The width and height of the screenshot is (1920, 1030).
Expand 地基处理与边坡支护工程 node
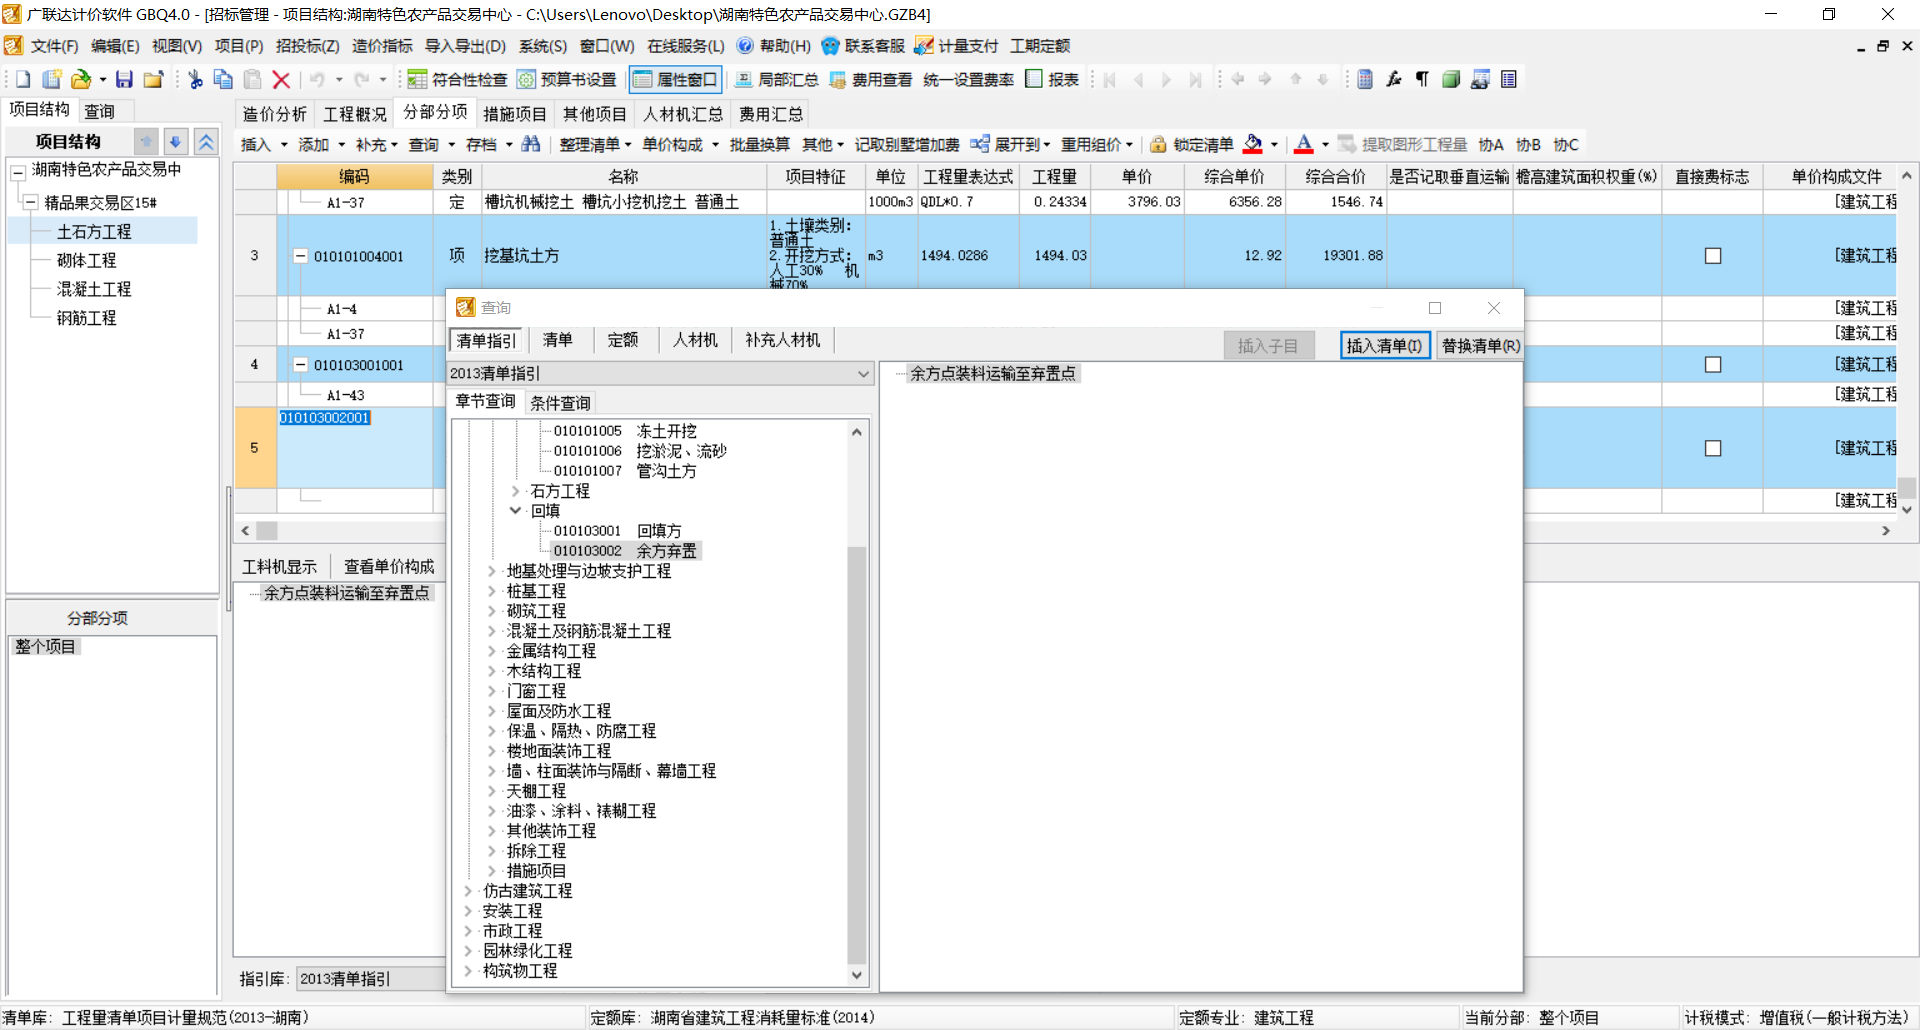point(491,571)
